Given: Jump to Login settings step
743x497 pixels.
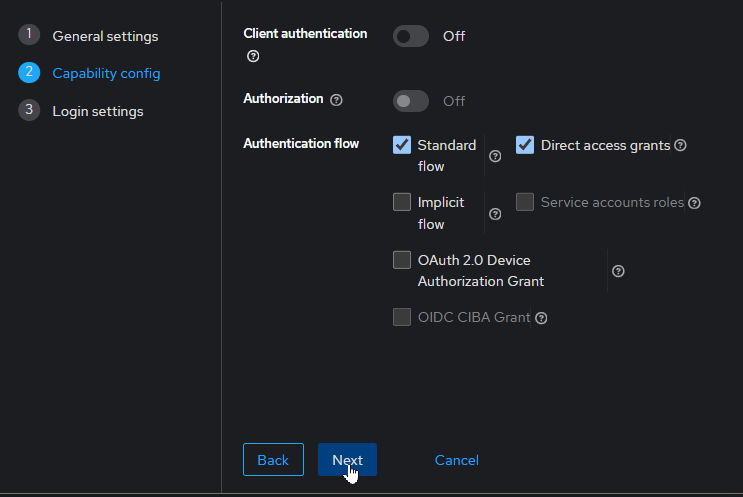Looking at the screenshot, I should point(97,111).
